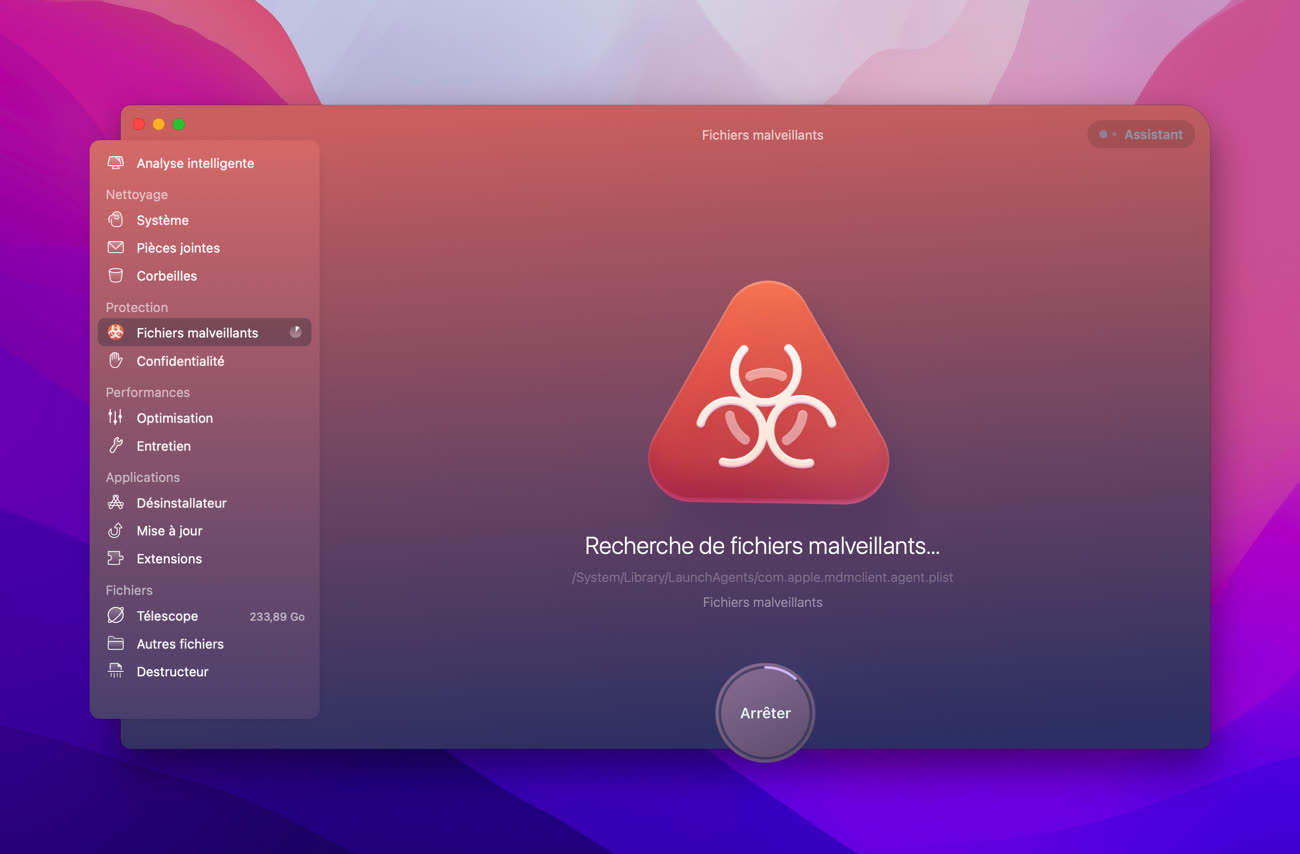Screen dimensions: 1300x854
Task: Click the Autres fichiers folder icon
Action: tap(116, 644)
